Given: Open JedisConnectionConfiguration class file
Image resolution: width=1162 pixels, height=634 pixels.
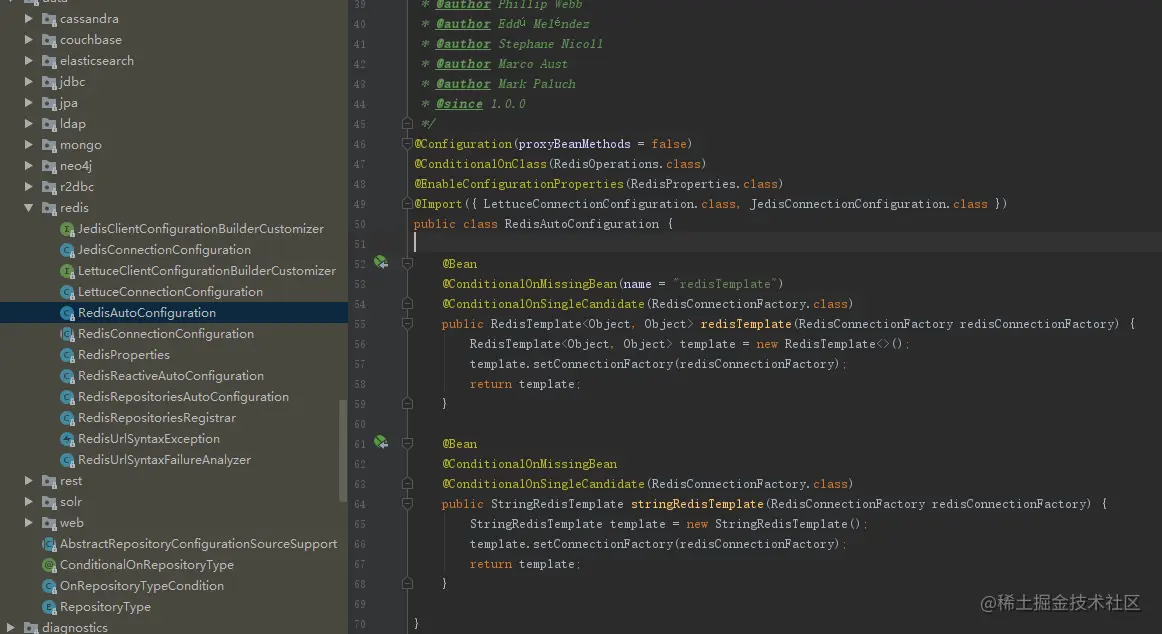Looking at the screenshot, I should [x=164, y=250].
